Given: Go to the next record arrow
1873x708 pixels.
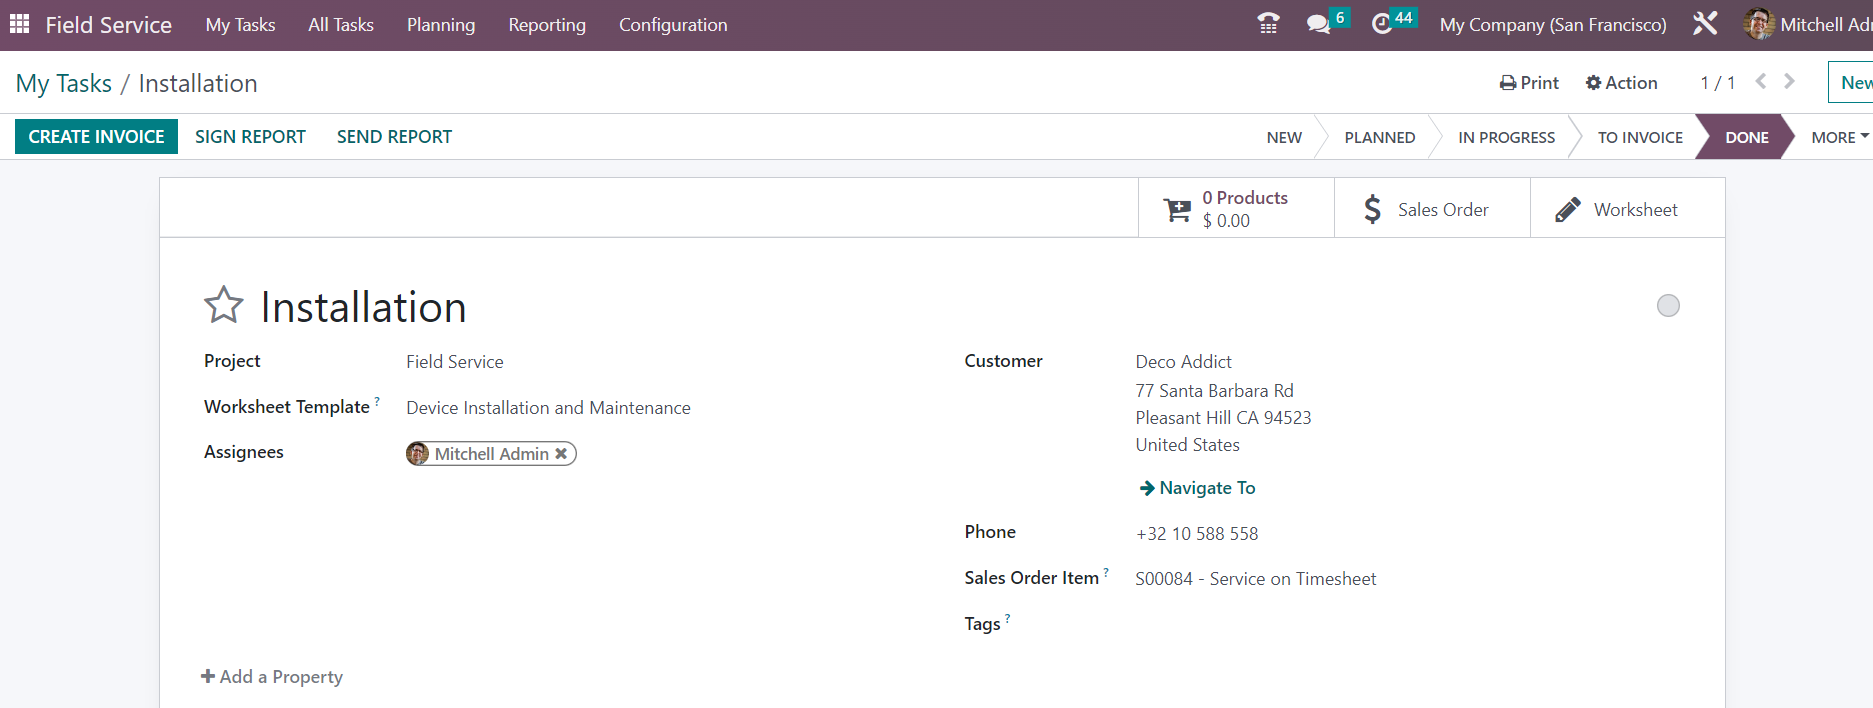Looking at the screenshot, I should [x=1790, y=82].
